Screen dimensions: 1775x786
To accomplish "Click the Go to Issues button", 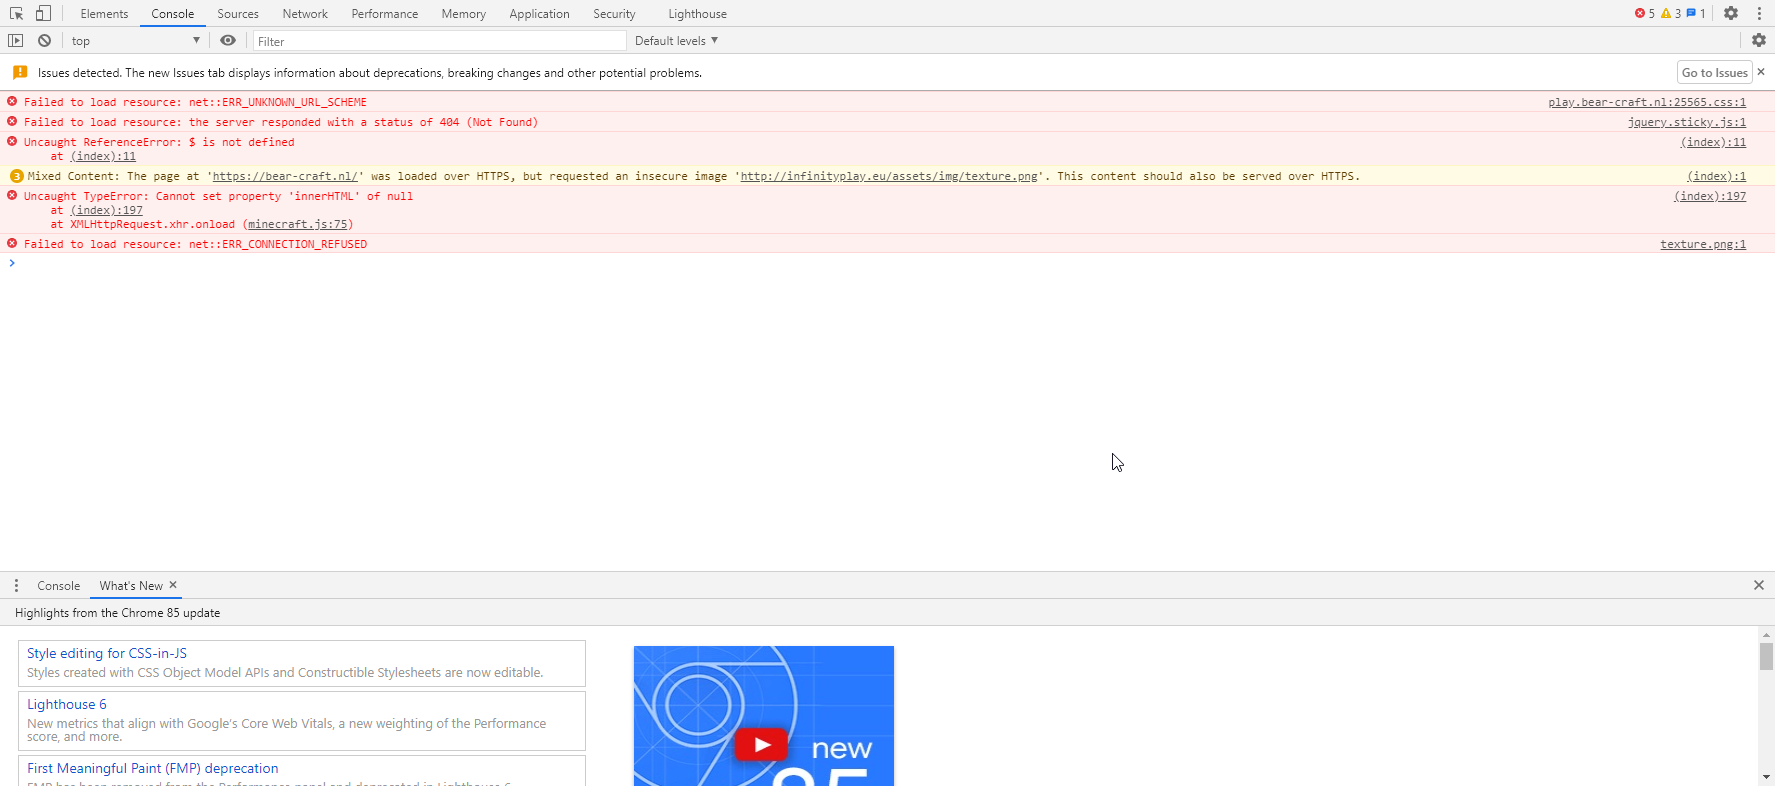I will tap(1714, 73).
